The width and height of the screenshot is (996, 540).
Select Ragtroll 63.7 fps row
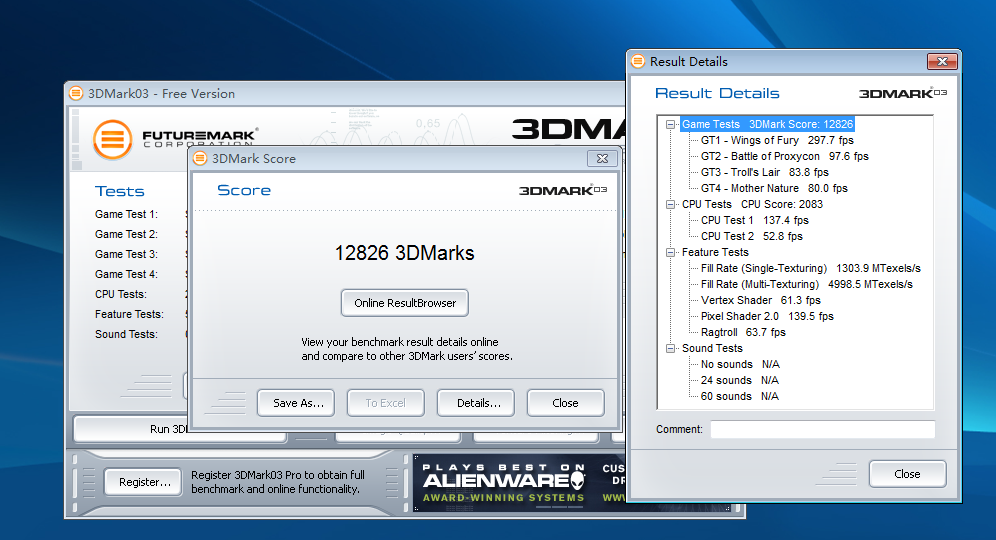click(x=743, y=332)
